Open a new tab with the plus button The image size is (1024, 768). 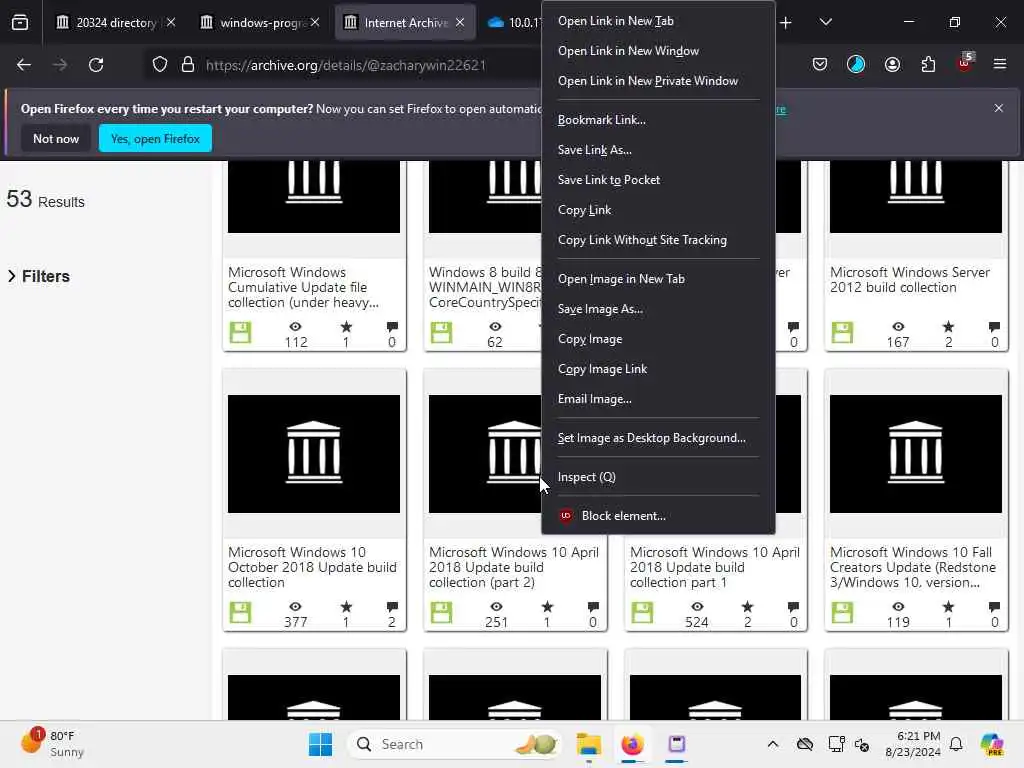786,23
